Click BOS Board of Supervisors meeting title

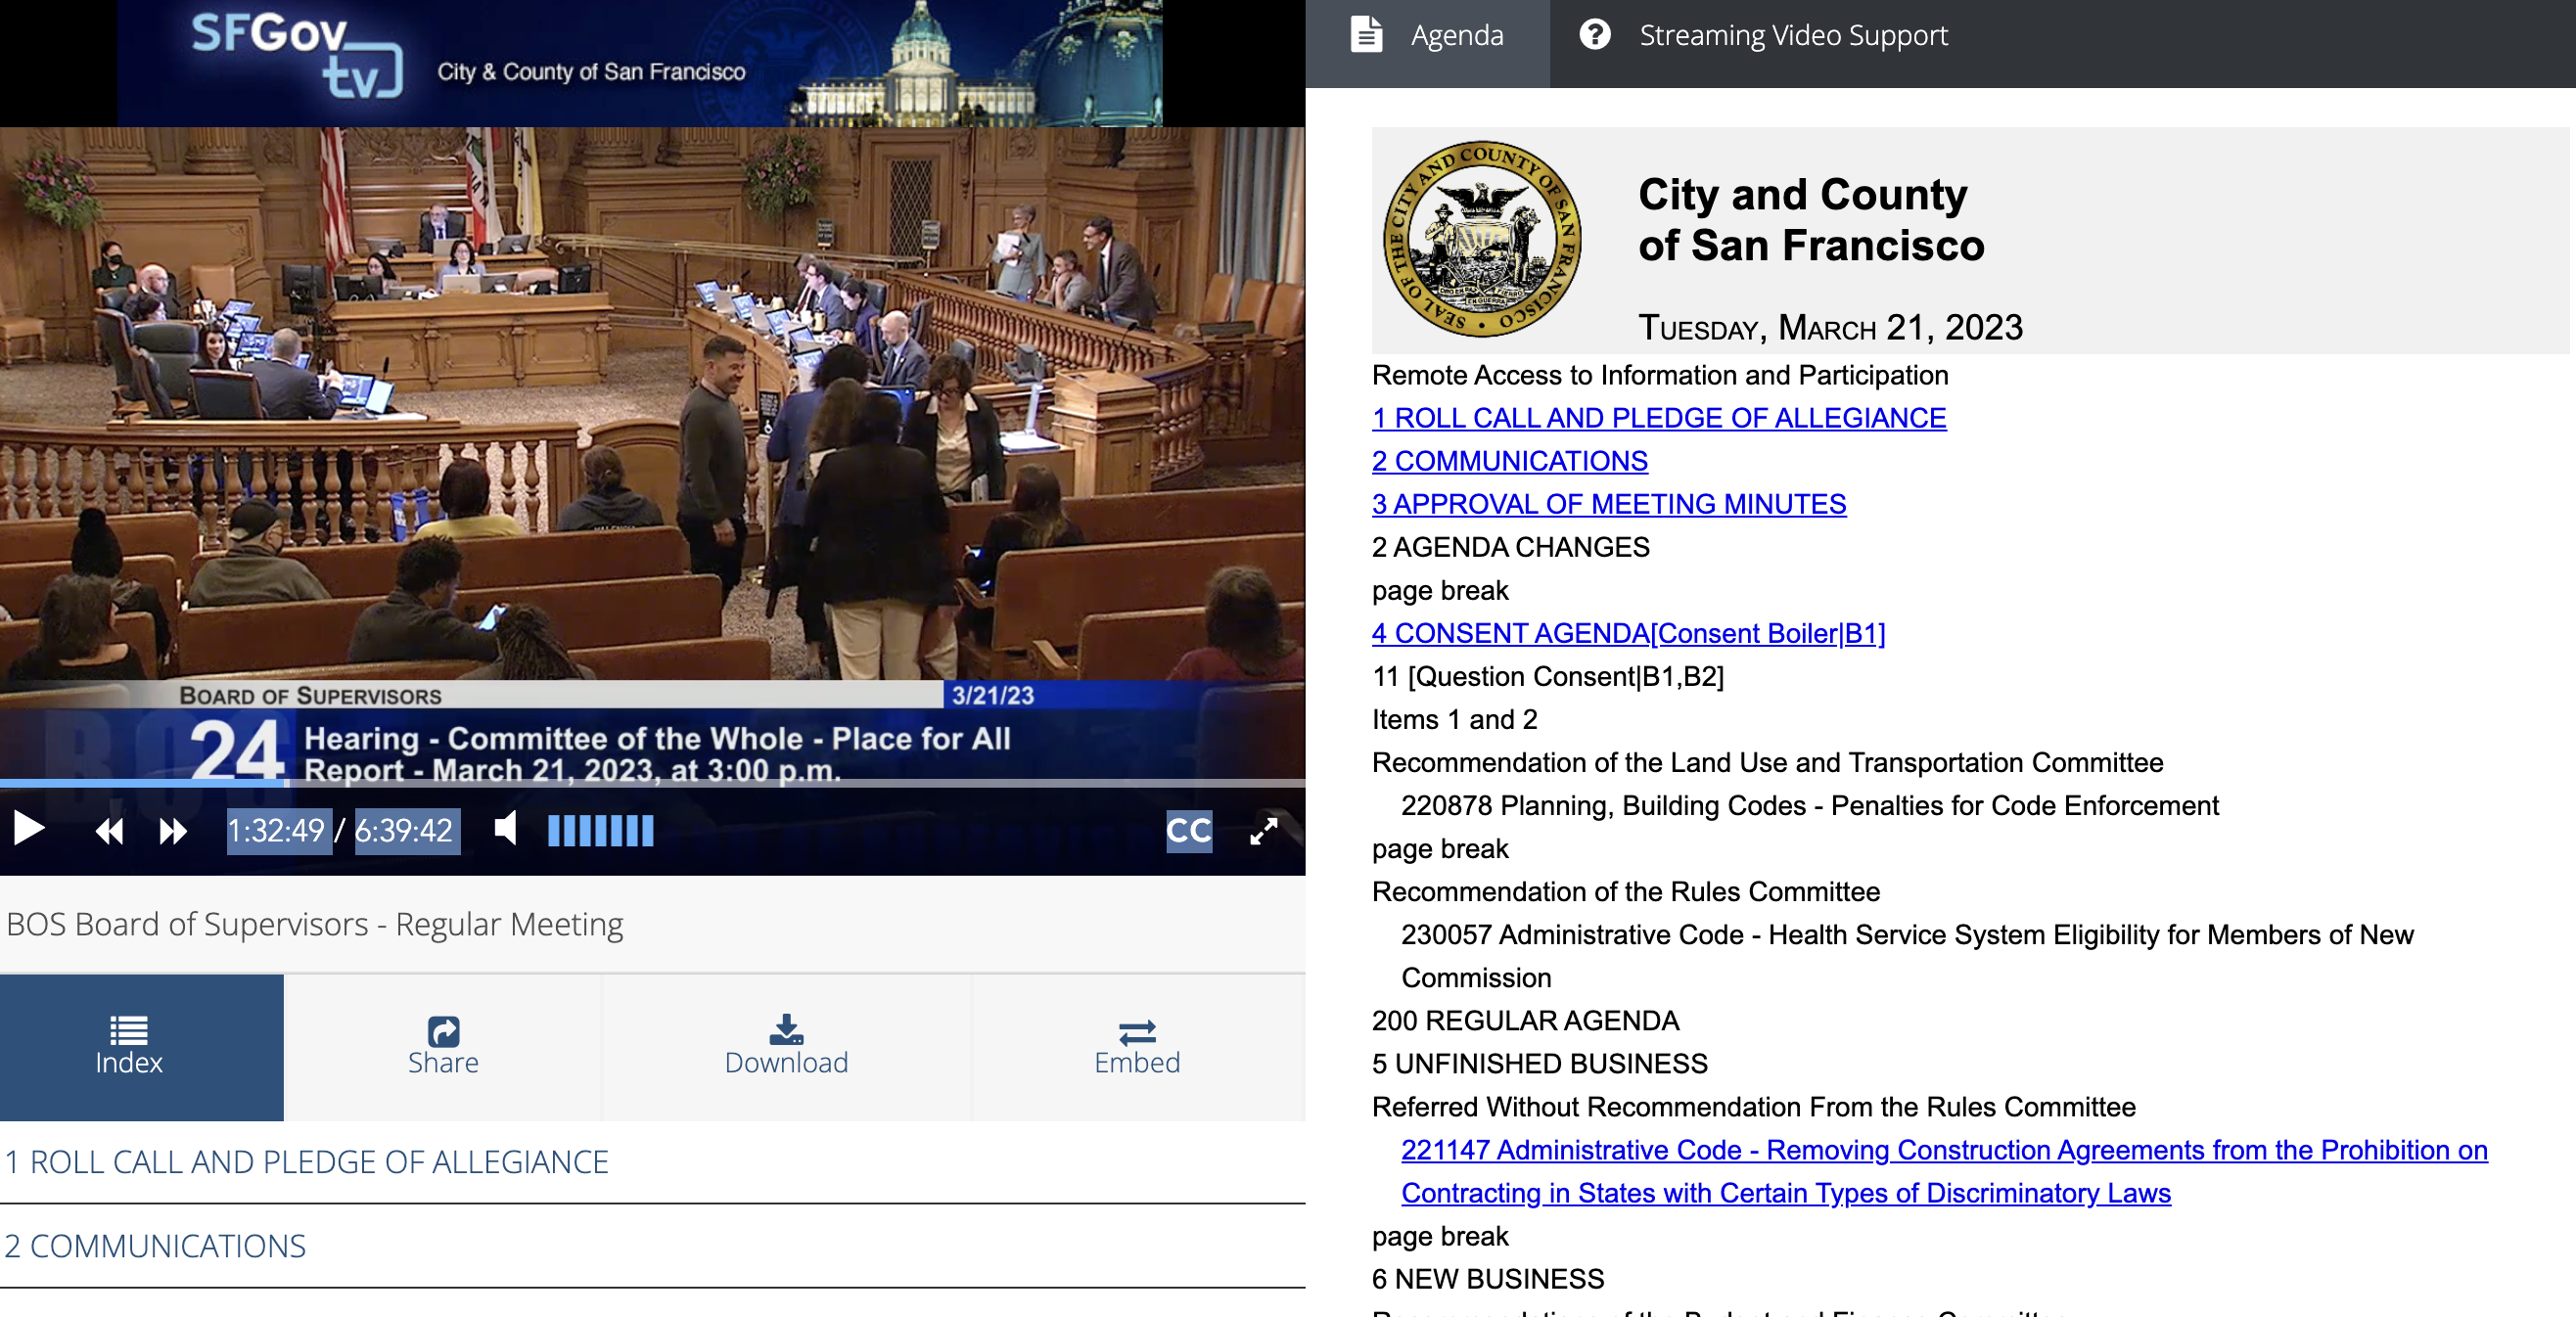tap(315, 923)
